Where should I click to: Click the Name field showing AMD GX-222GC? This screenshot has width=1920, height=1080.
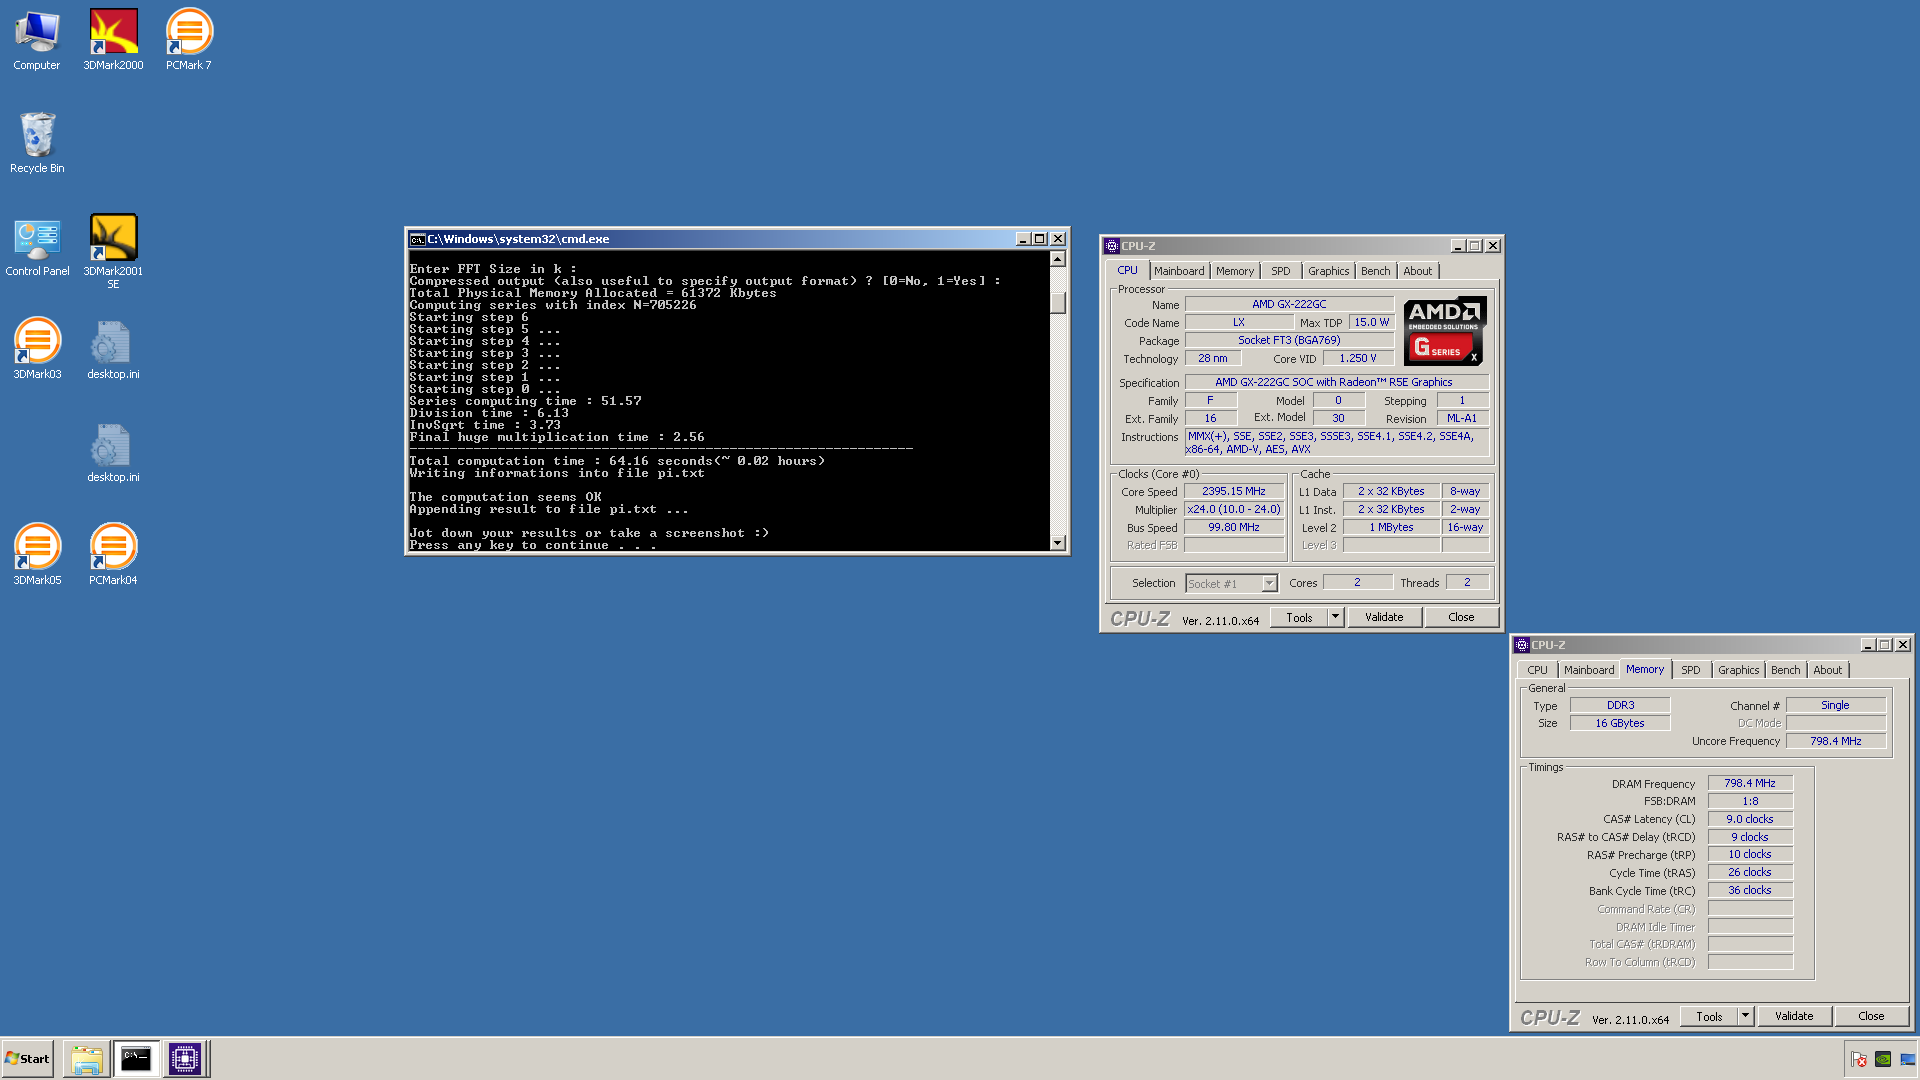pos(1289,304)
